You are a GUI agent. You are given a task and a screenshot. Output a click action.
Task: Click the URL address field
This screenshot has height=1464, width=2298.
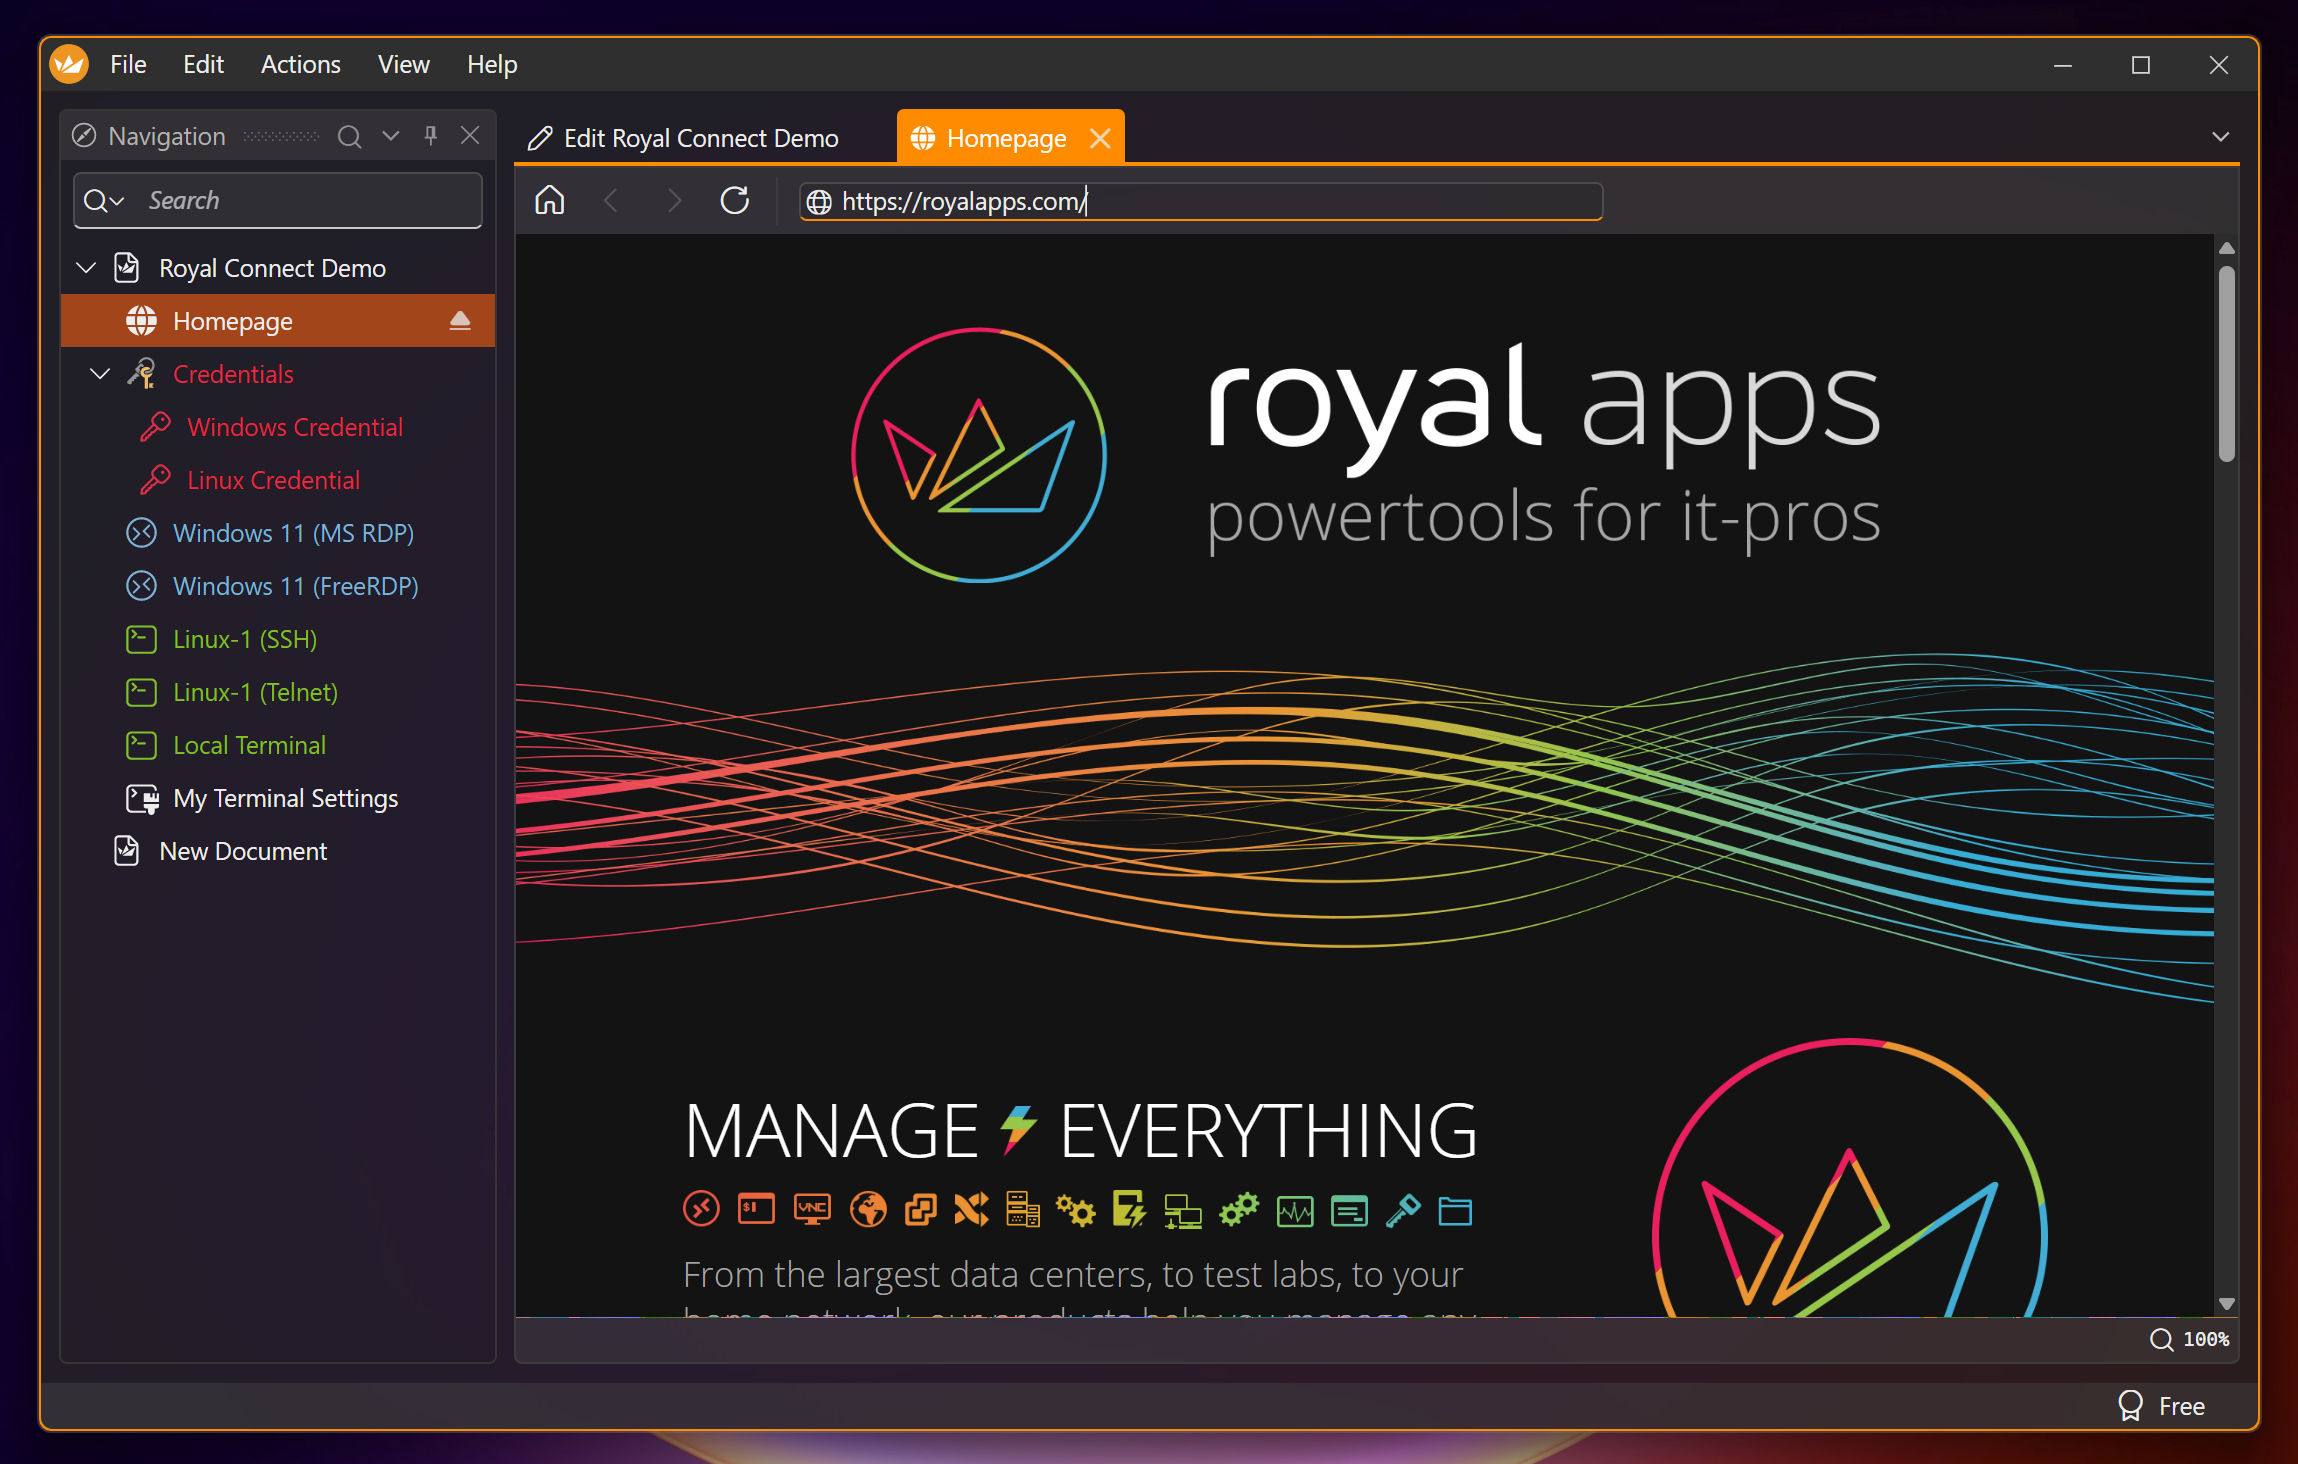pos(1200,201)
